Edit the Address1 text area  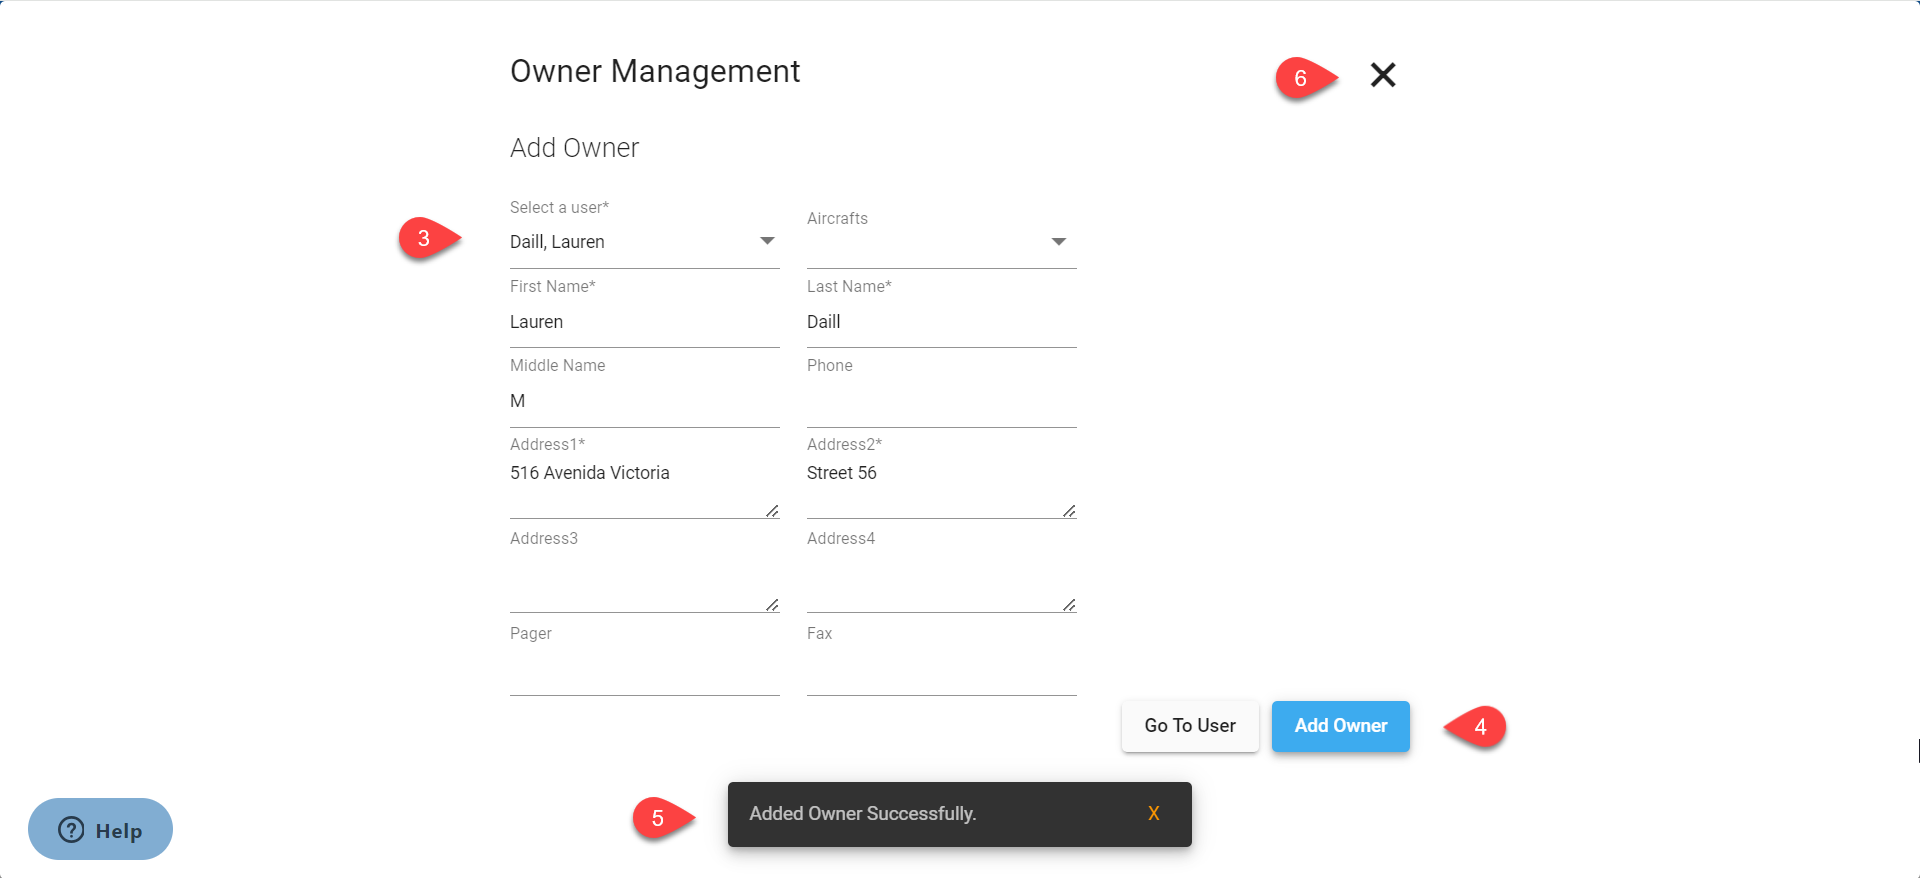pos(638,486)
